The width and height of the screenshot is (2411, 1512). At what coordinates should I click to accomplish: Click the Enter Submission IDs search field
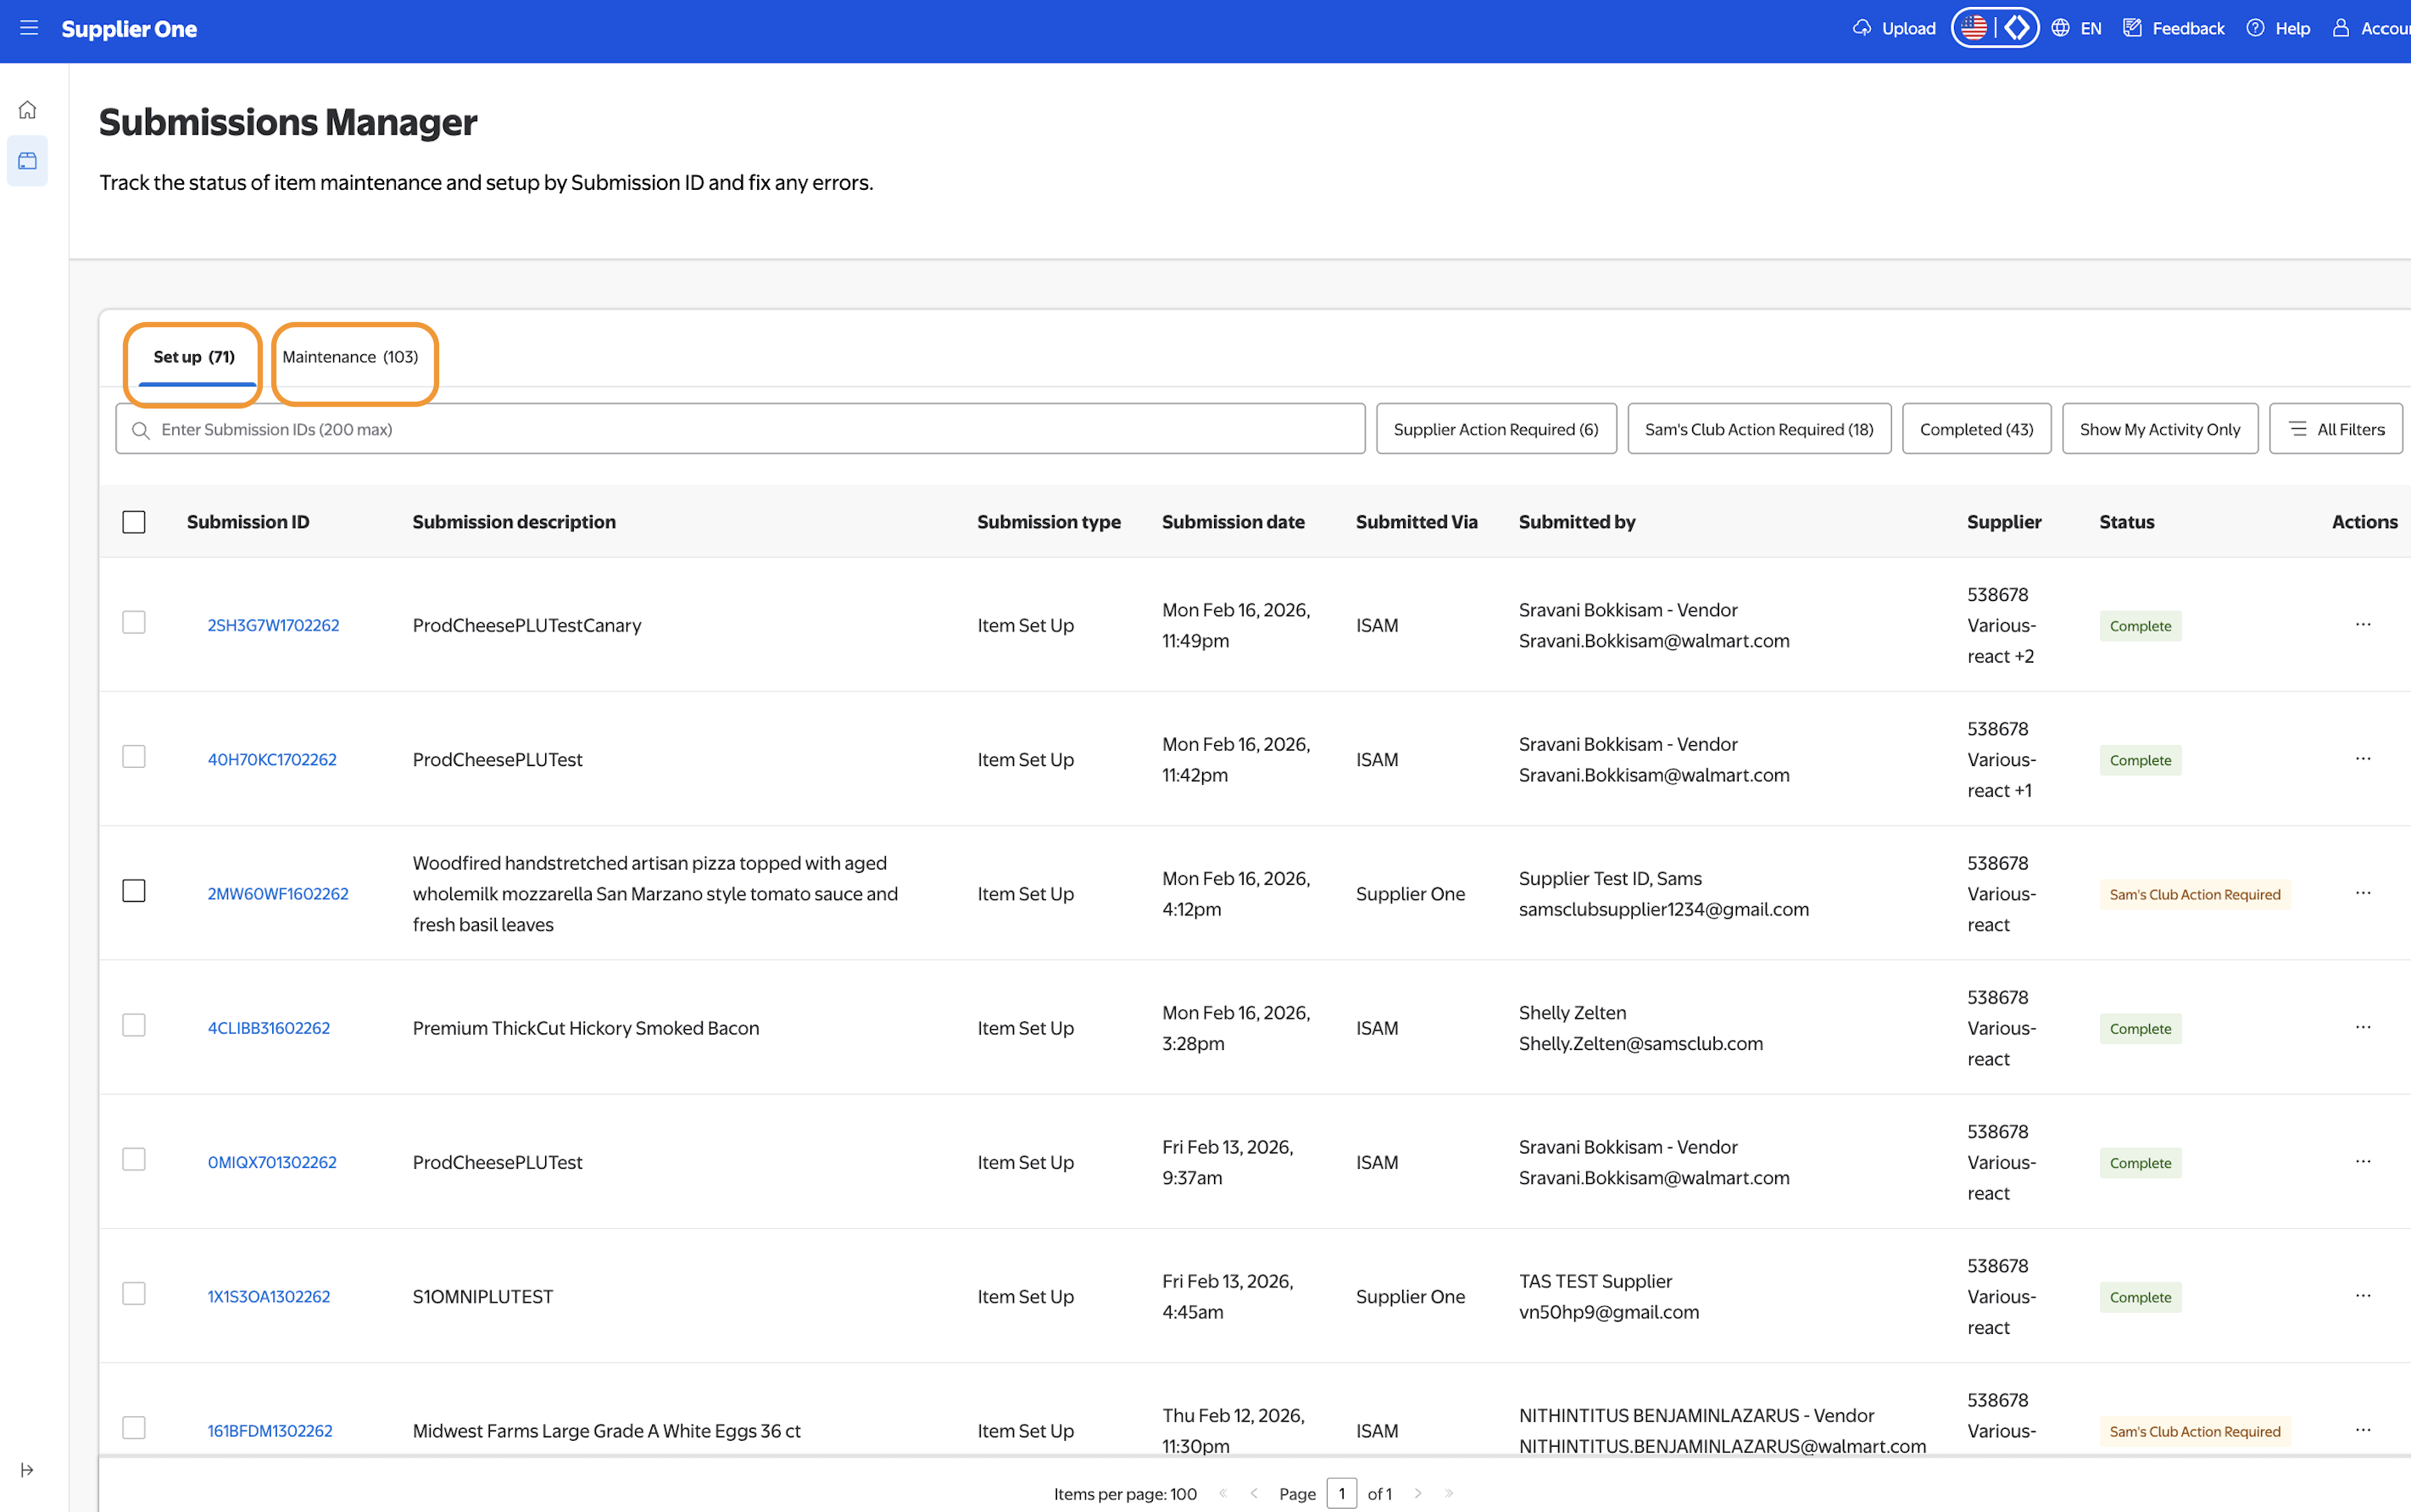[x=740, y=429]
